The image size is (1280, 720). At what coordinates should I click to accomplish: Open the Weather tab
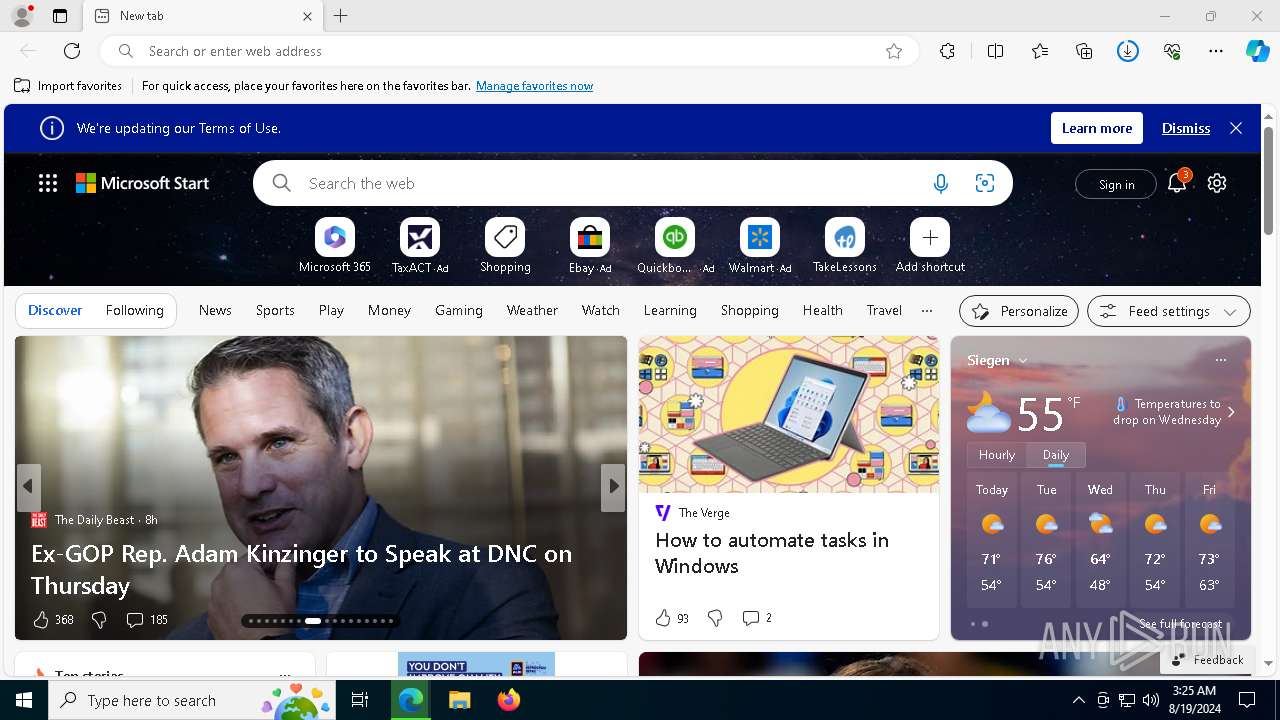click(x=532, y=311)
